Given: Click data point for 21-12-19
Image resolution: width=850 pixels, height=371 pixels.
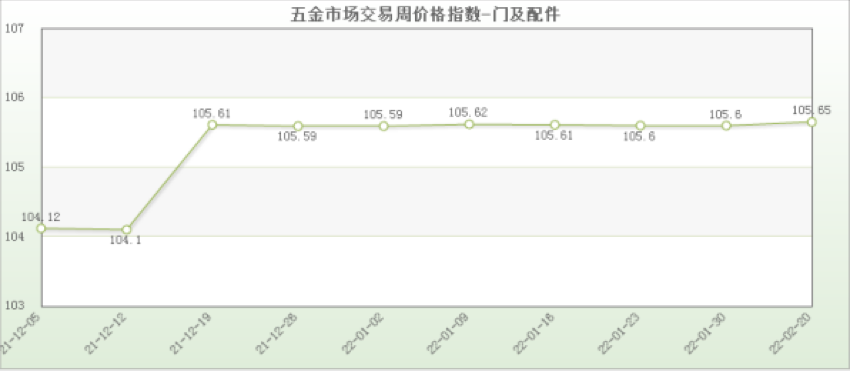Looking at the screenshot, I should [x=212, y=125].
